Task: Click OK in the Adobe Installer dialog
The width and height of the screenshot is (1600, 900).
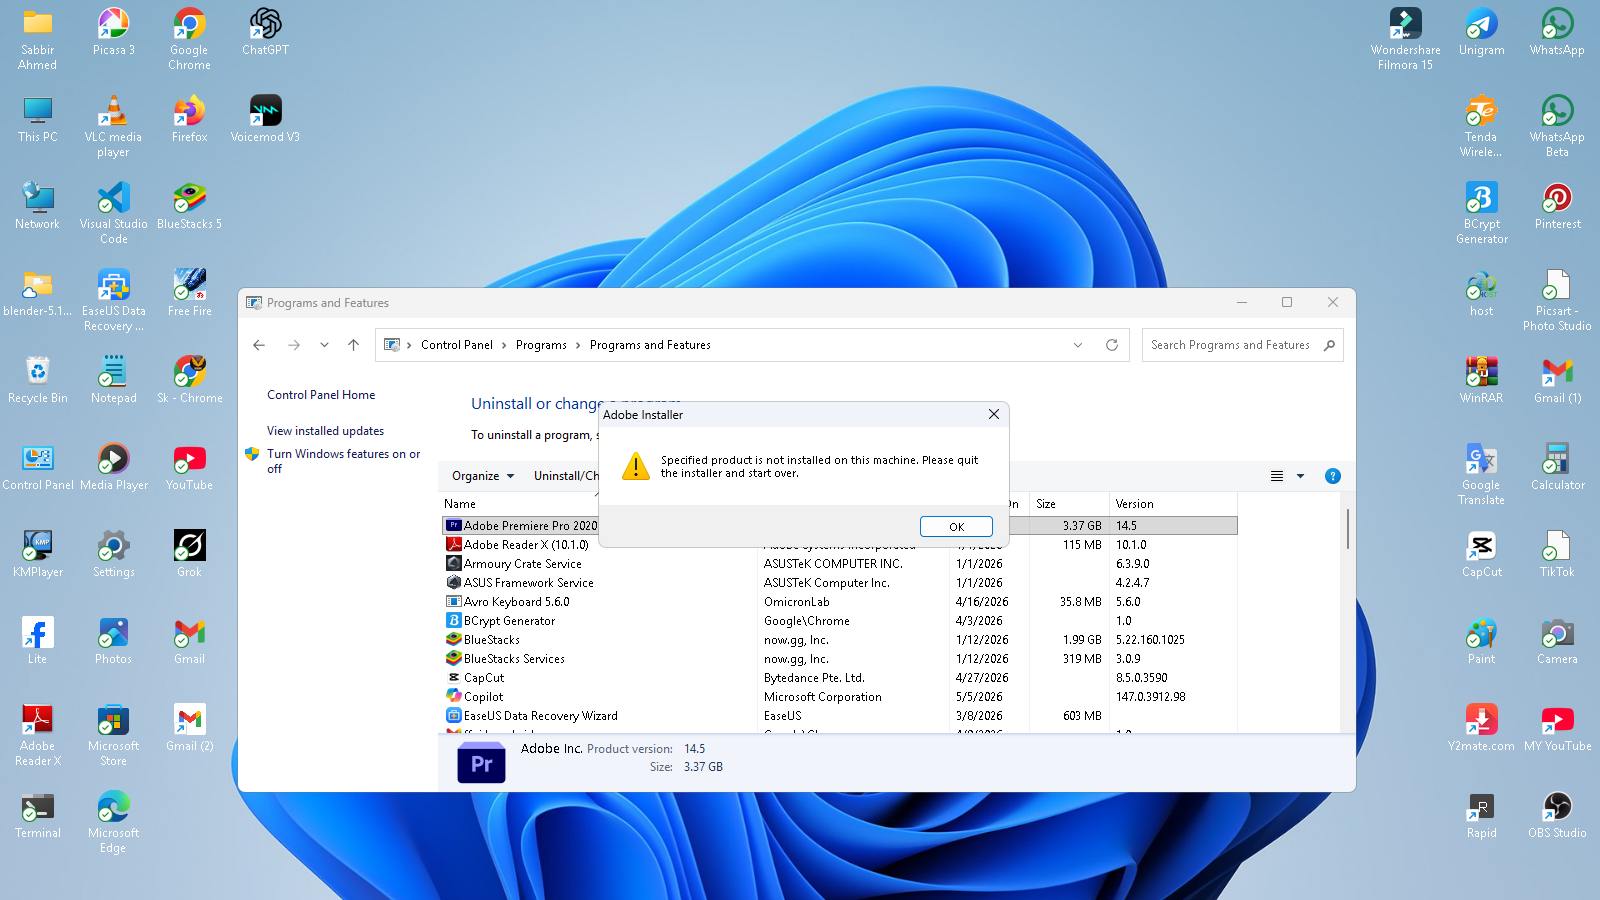Action: click(956, 527)
